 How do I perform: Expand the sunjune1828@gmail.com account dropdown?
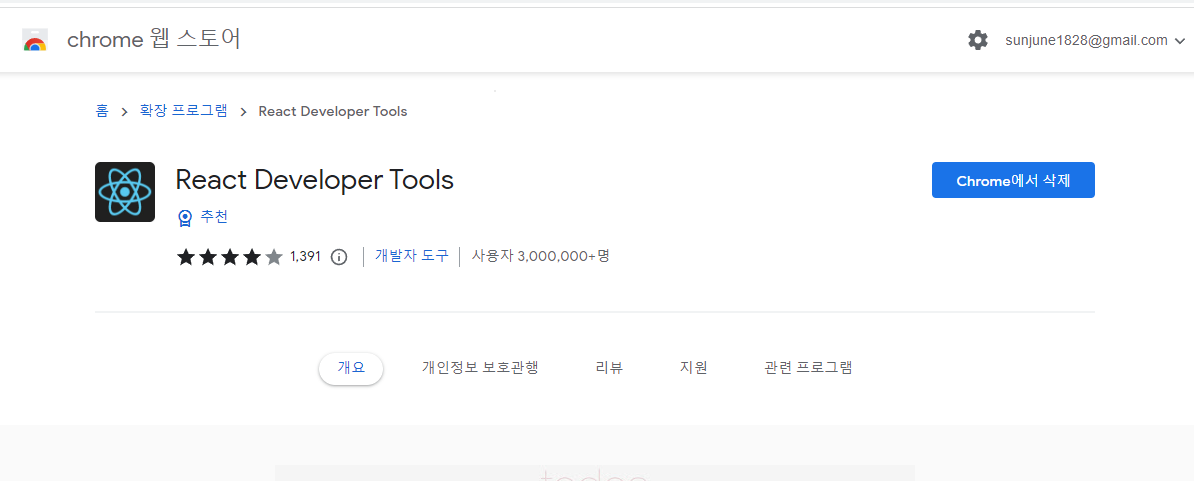1095,40
